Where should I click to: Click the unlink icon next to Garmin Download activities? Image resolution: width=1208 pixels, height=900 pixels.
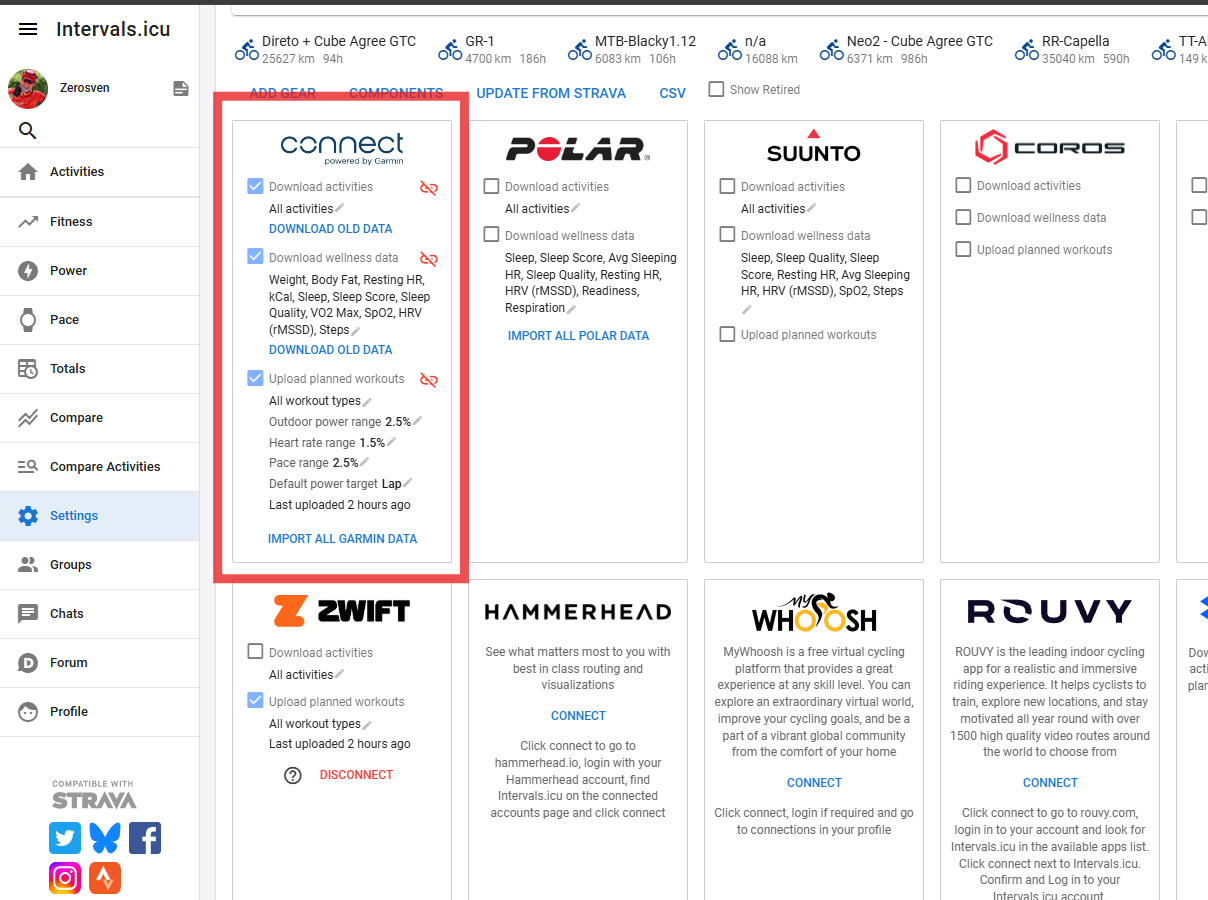pos(429,188)
